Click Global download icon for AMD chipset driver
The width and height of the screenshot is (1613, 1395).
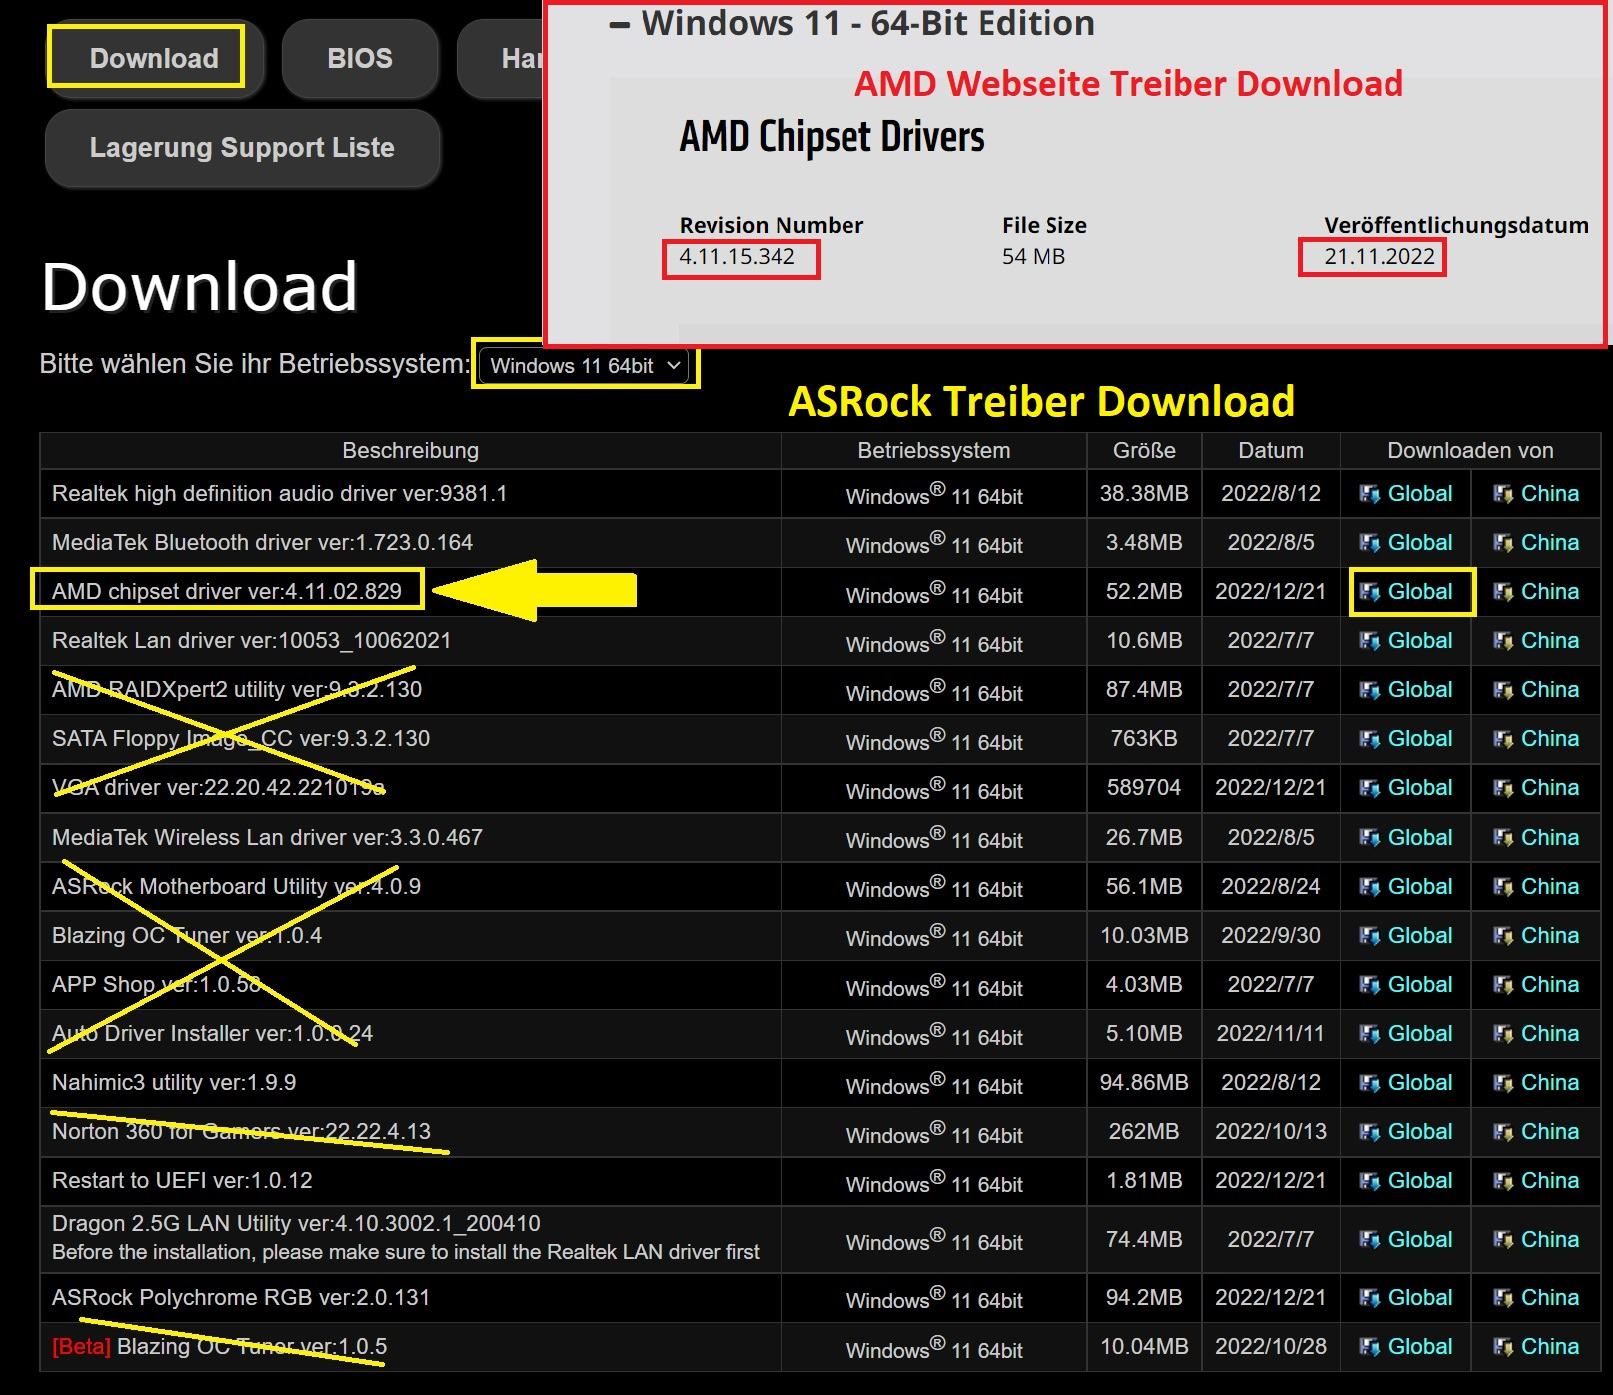[1369, 592]
